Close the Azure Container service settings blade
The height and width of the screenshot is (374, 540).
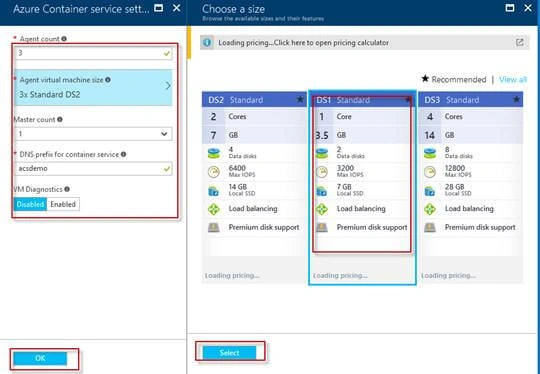pyautogui.click(x=176, y=8)
